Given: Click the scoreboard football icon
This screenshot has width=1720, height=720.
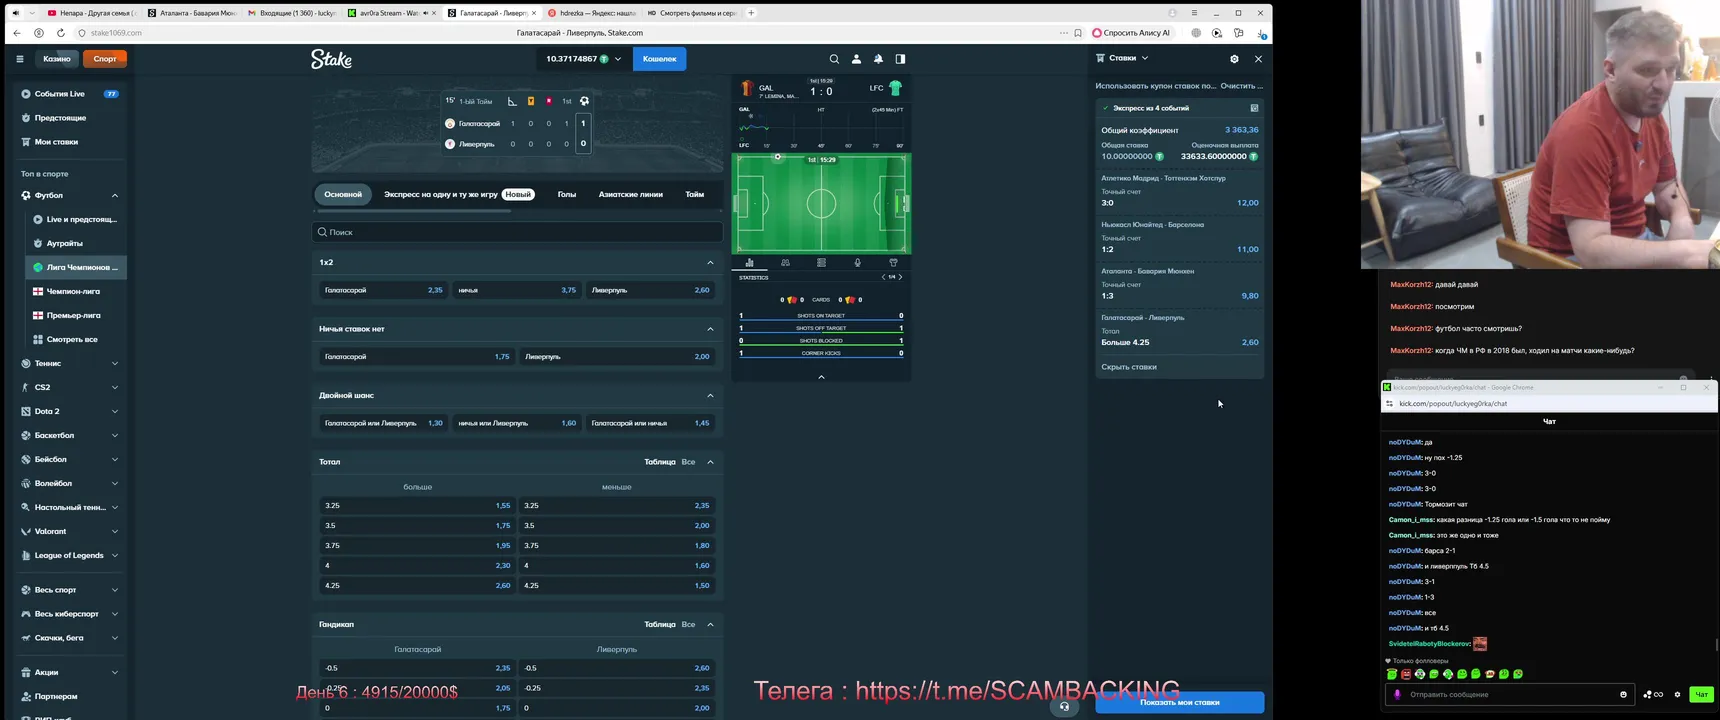Looking at the screenshot, I should click(x=584, y=101).
